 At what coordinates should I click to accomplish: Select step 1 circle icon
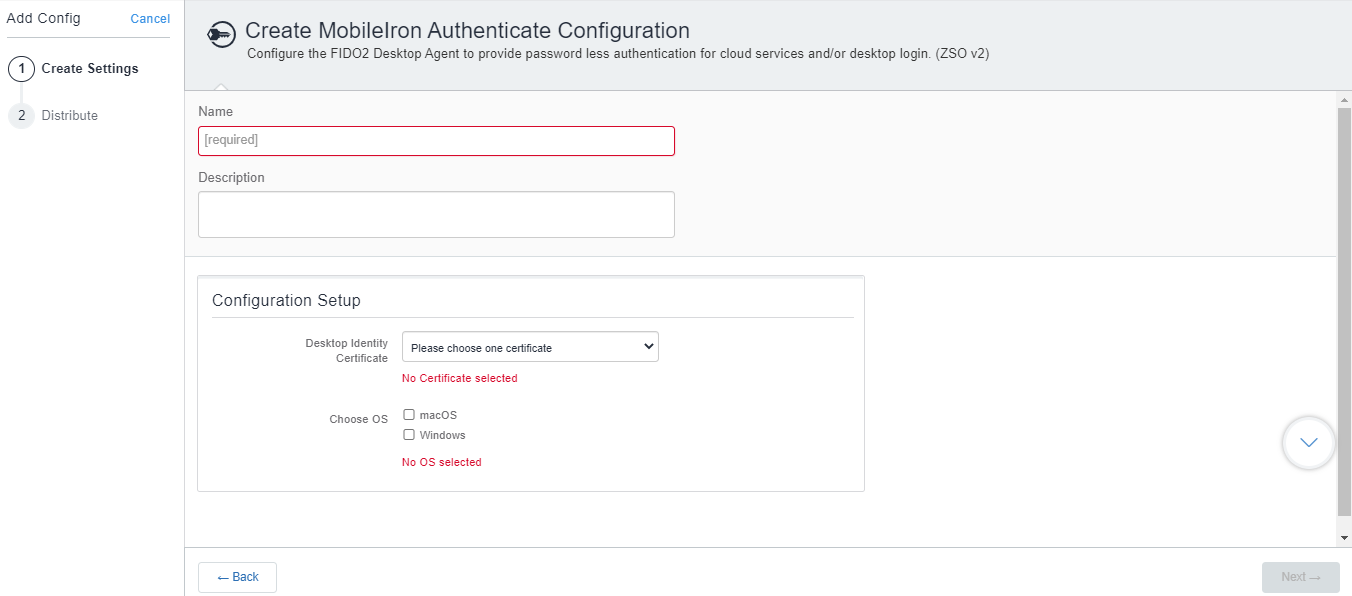click(21, 69)
